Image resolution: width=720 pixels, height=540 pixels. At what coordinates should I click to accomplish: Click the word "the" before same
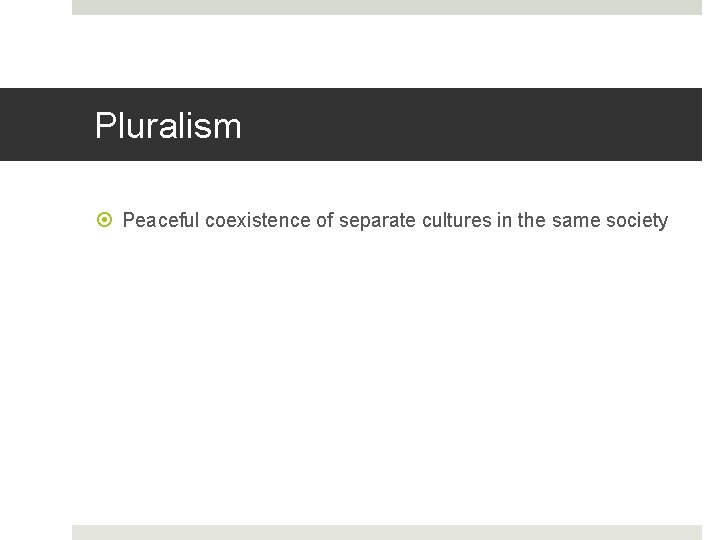(531, 221)
